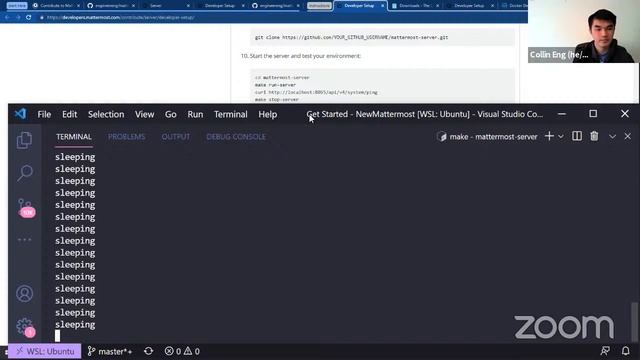The width and height of the screenshot is (640, 360).
Task: Open the Manage gear icon
Action: pyautogui.click(x=25, y=327)
